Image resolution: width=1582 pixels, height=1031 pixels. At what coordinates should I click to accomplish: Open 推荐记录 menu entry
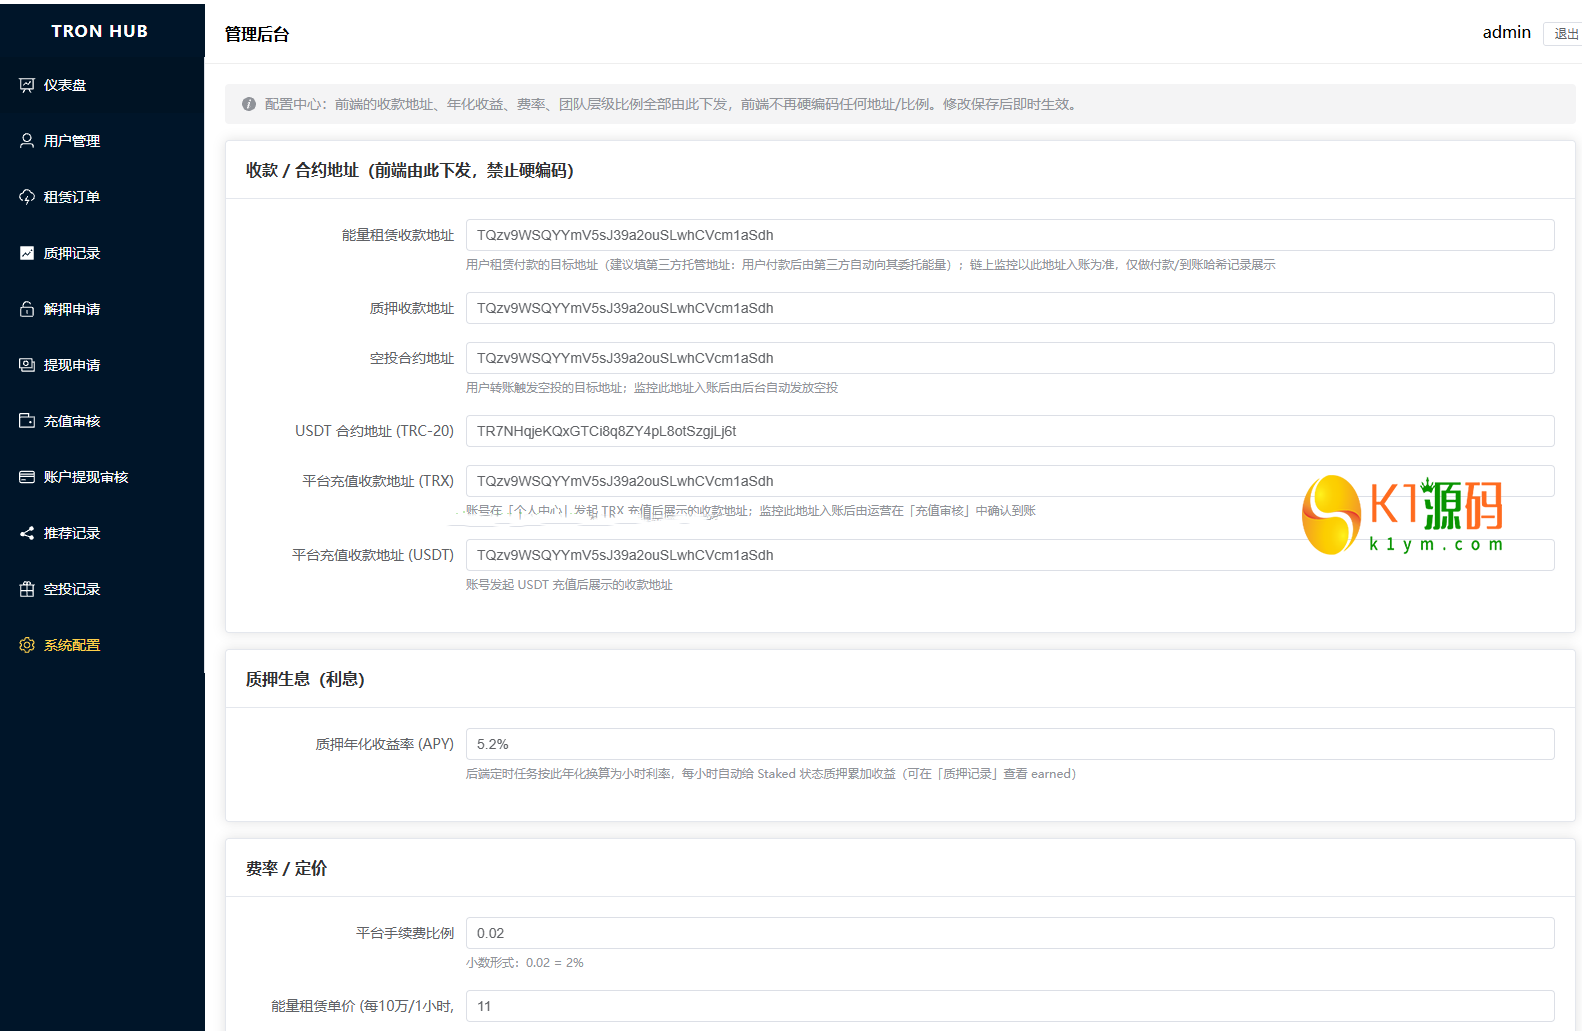coord(102,533)
